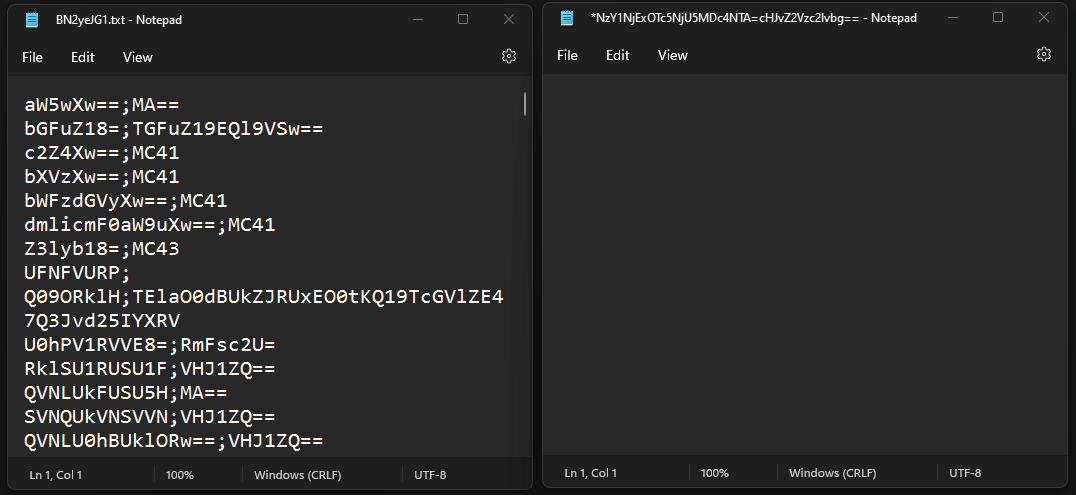
Task: Click Ln 1, Col 1 in right status bar
Action: tap(591, 473)
